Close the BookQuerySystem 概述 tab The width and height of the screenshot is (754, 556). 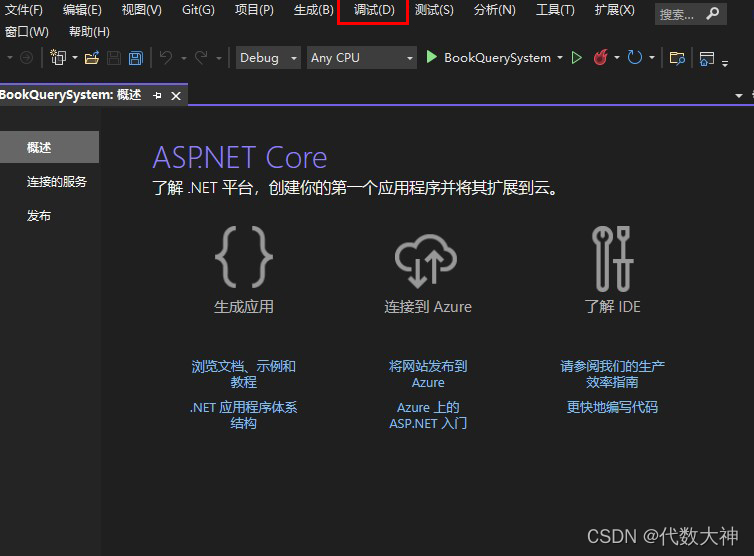(x=176, y=96)
